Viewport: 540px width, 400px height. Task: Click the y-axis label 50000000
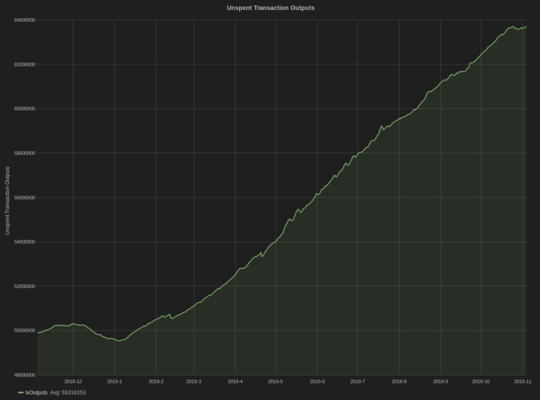(24, 330)
